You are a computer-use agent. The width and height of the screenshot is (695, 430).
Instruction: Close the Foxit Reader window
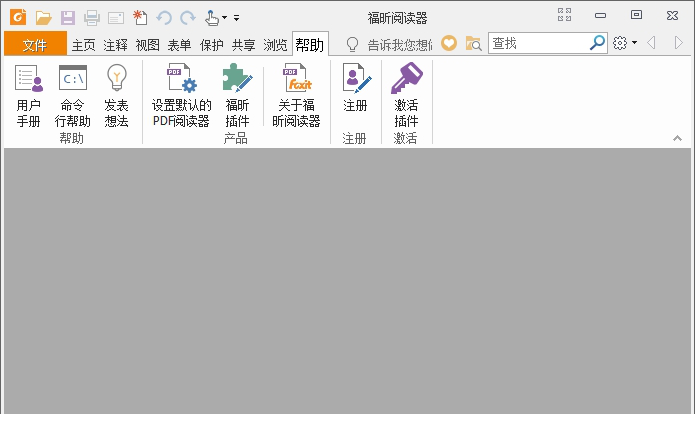point(672,15)
